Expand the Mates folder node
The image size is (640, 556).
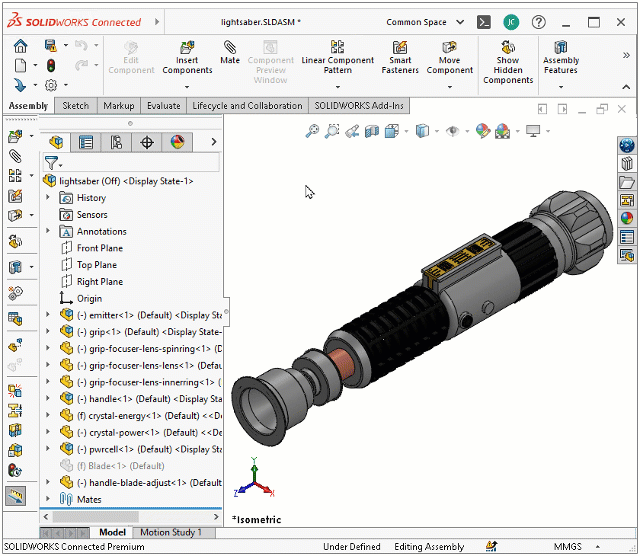pyautogui.click(x=47, y=499)
